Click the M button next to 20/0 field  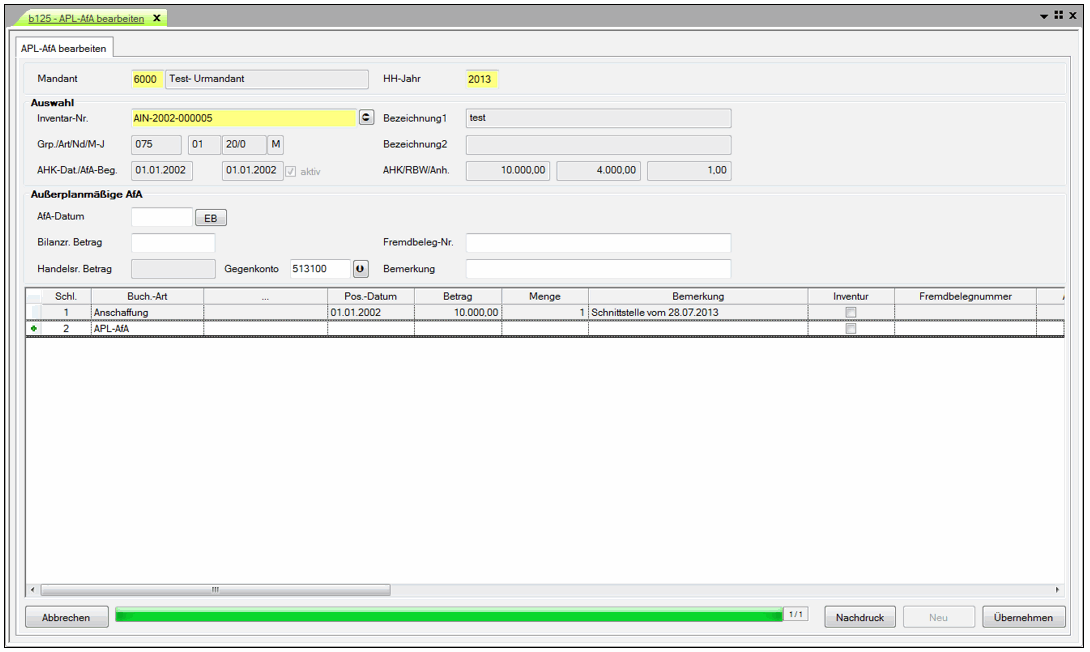(276, 144)
